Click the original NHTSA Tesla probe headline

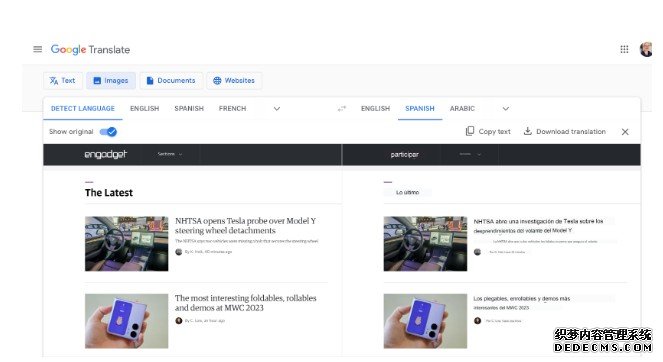[246, 226]
